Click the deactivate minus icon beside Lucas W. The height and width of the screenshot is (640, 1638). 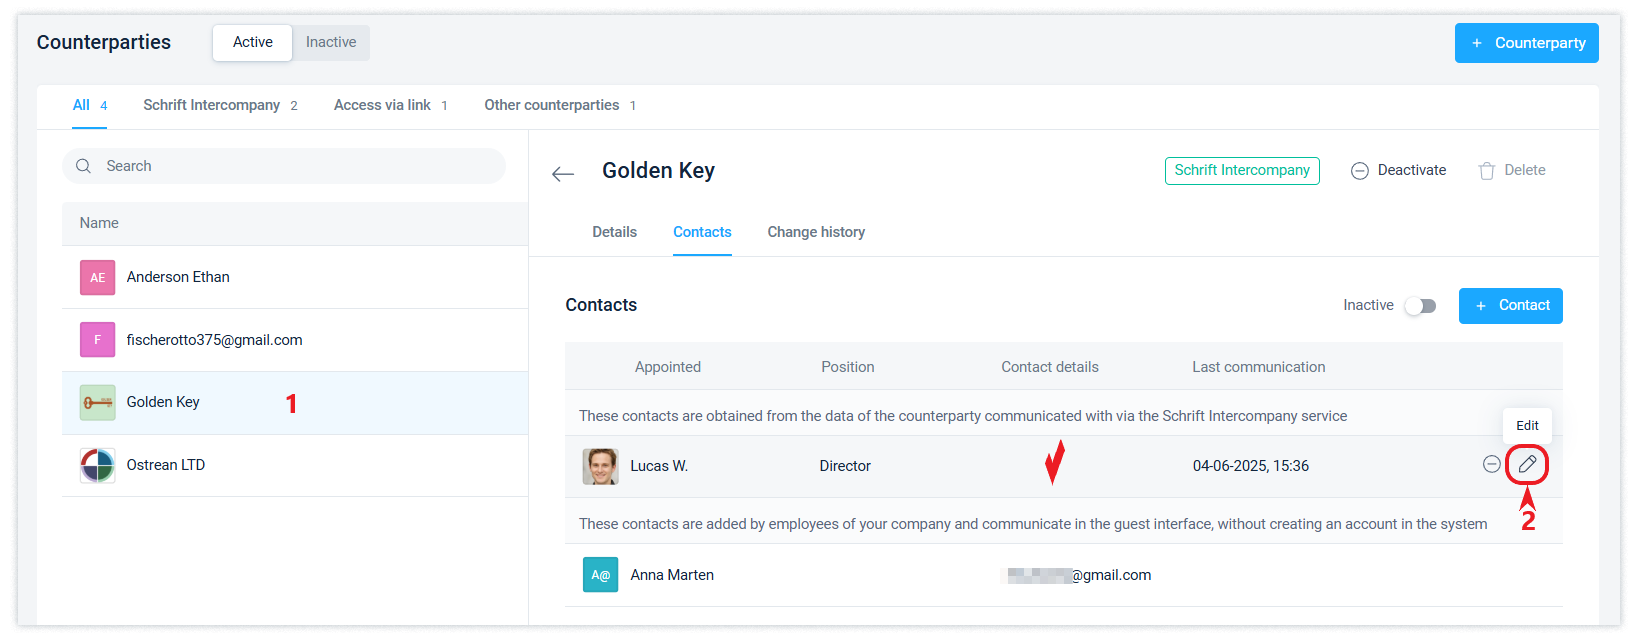(1491, 464)
